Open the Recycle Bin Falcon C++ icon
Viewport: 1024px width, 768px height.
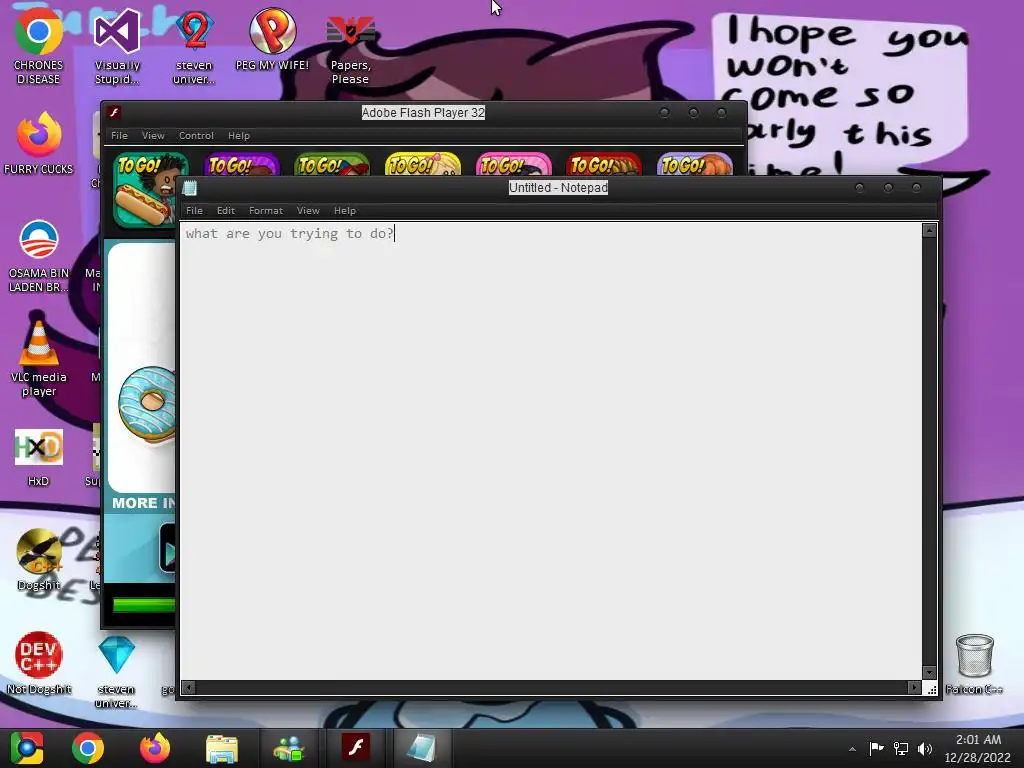[x=974, y=664]
